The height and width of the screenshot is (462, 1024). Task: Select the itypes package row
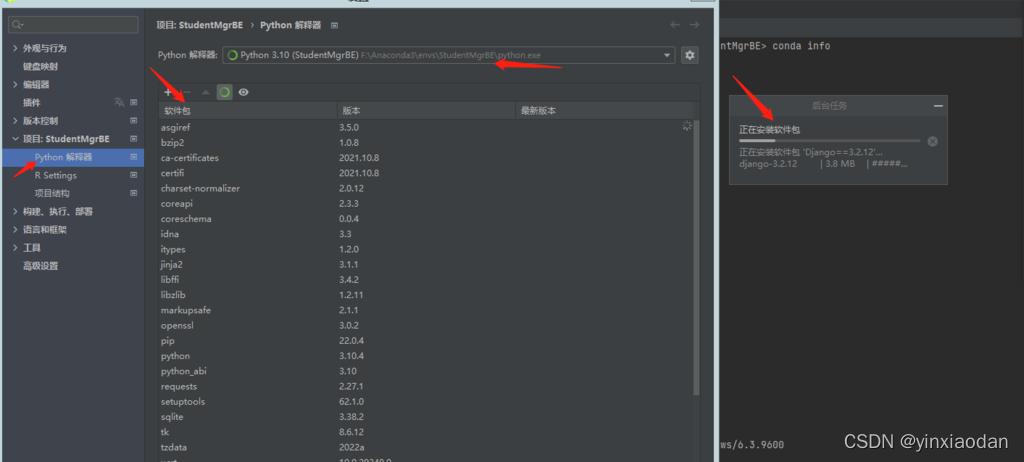pyautogui.click(x=426, y=249)
